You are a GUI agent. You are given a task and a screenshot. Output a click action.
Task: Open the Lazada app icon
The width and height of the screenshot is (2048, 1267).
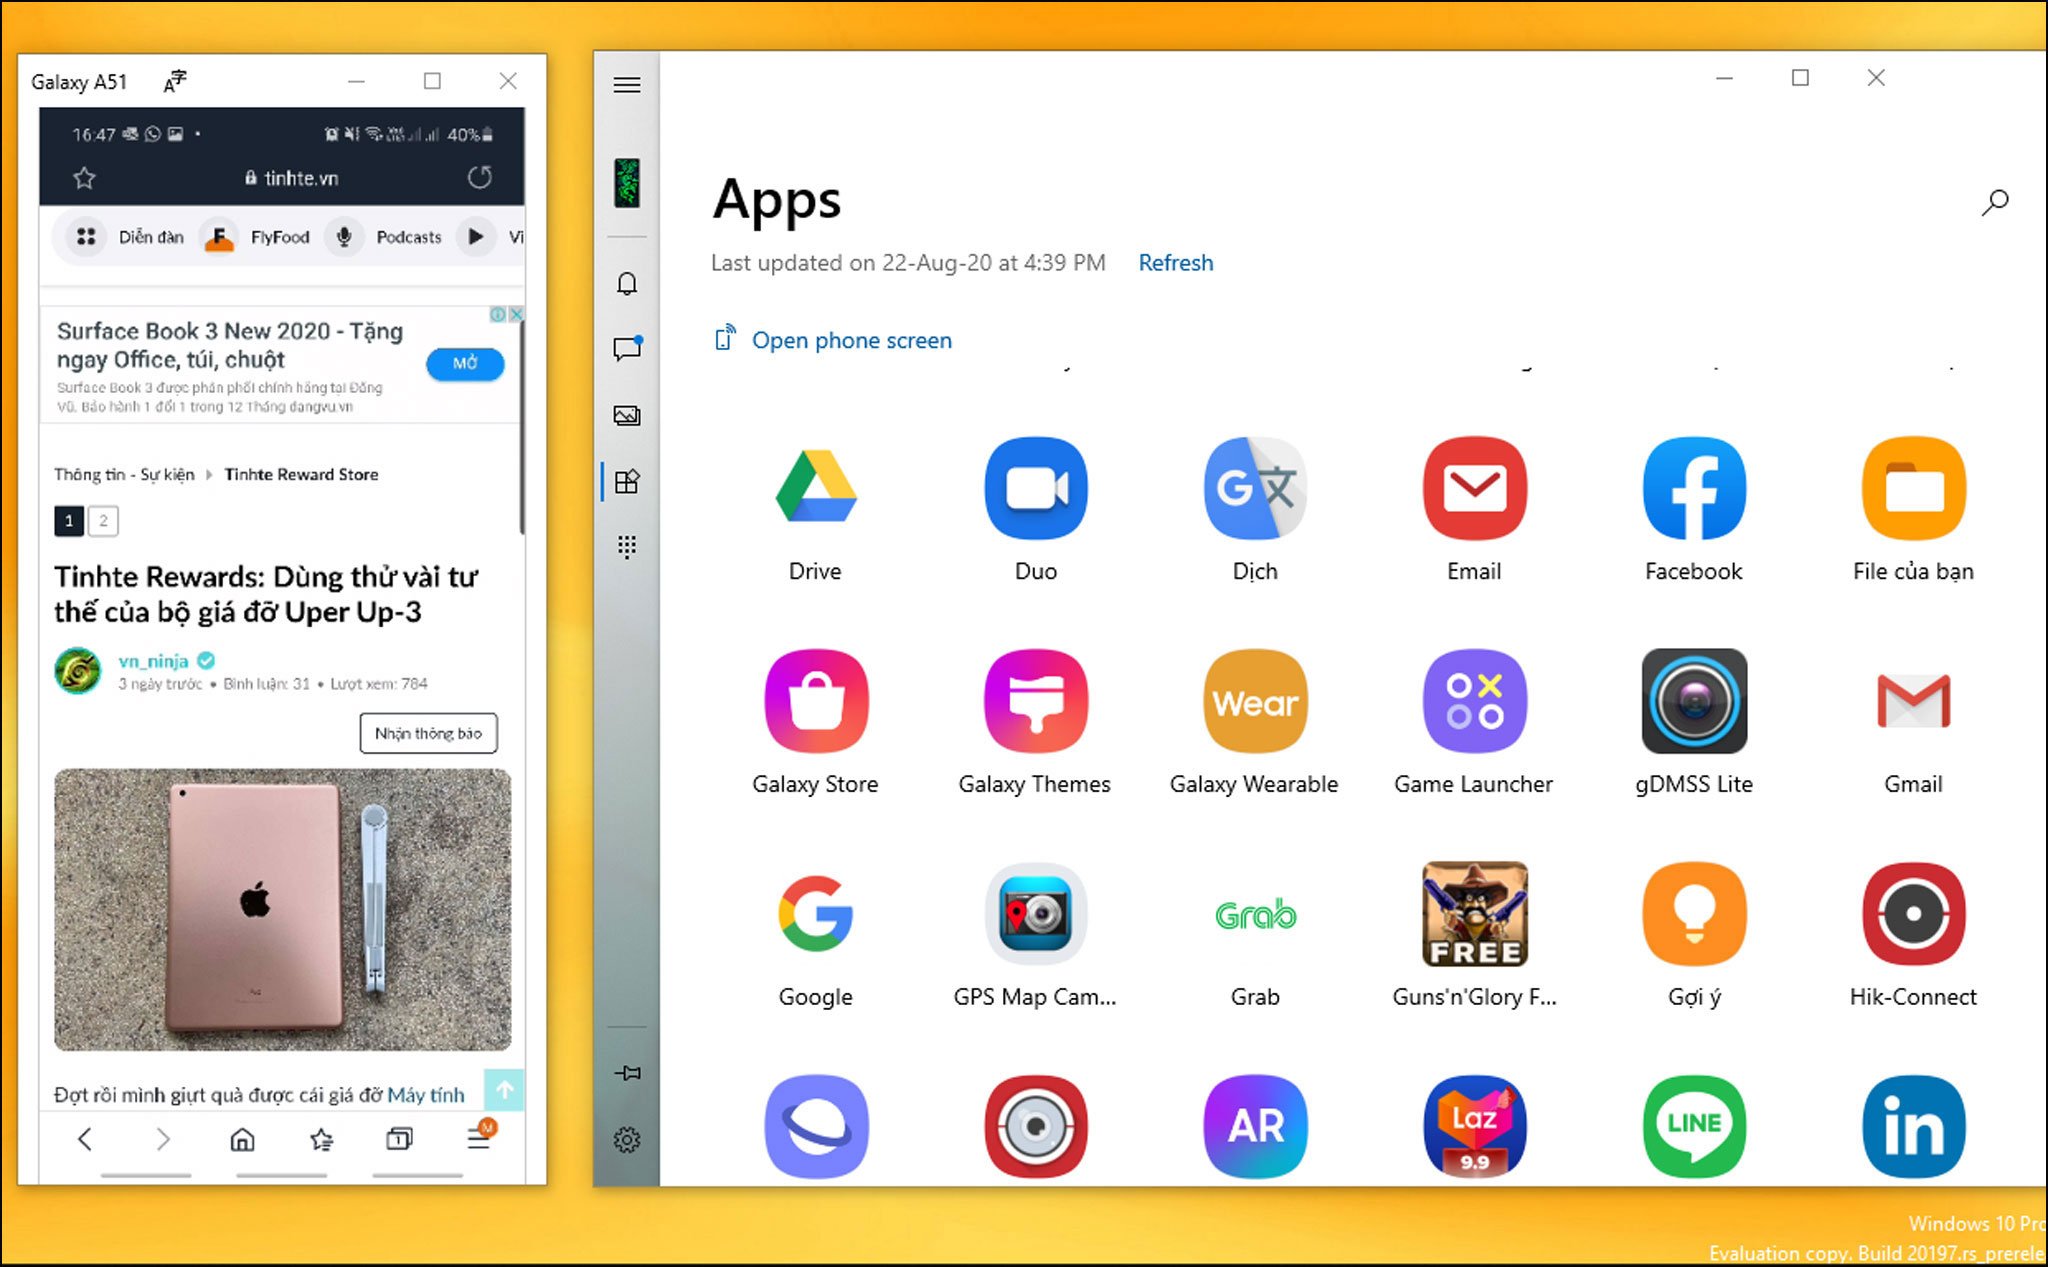1475,1127
